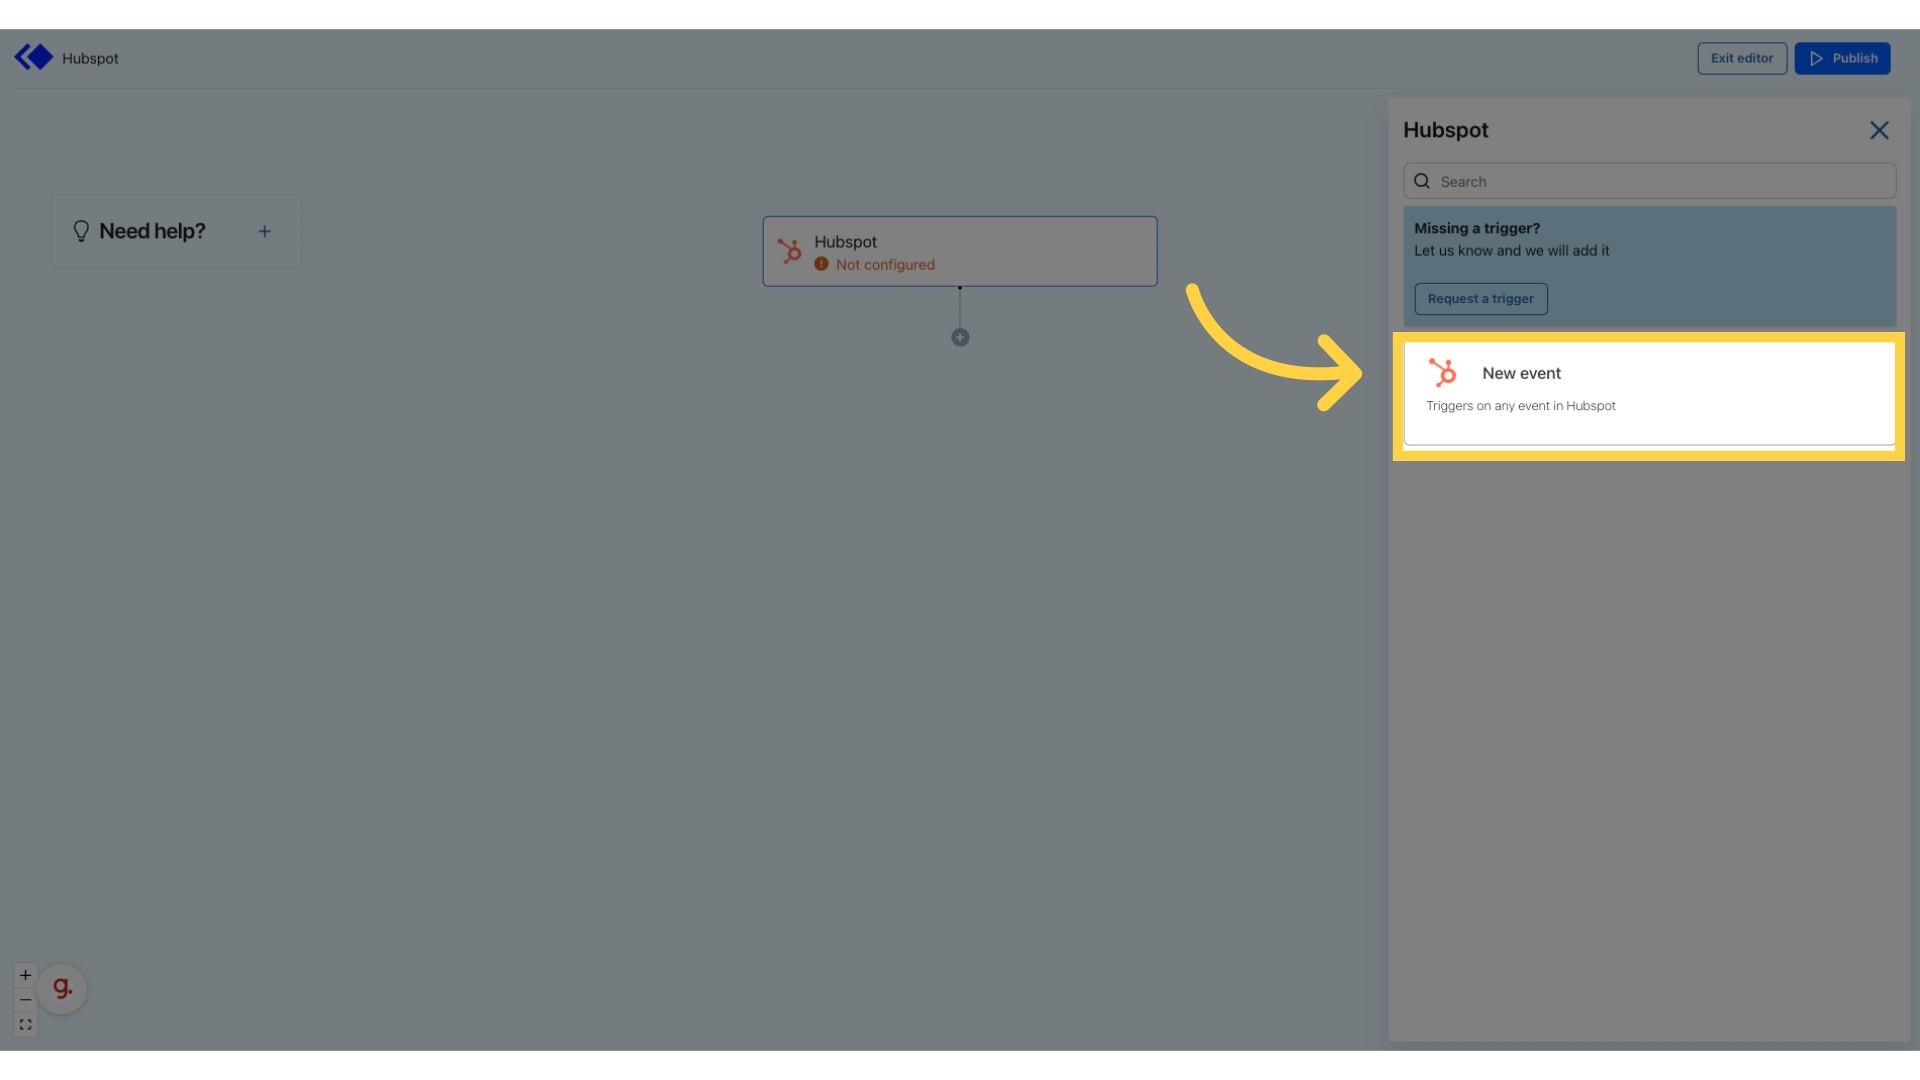
Task: Zoom in on the canvas
Action: pyautogui.click(x=25, y=975)
